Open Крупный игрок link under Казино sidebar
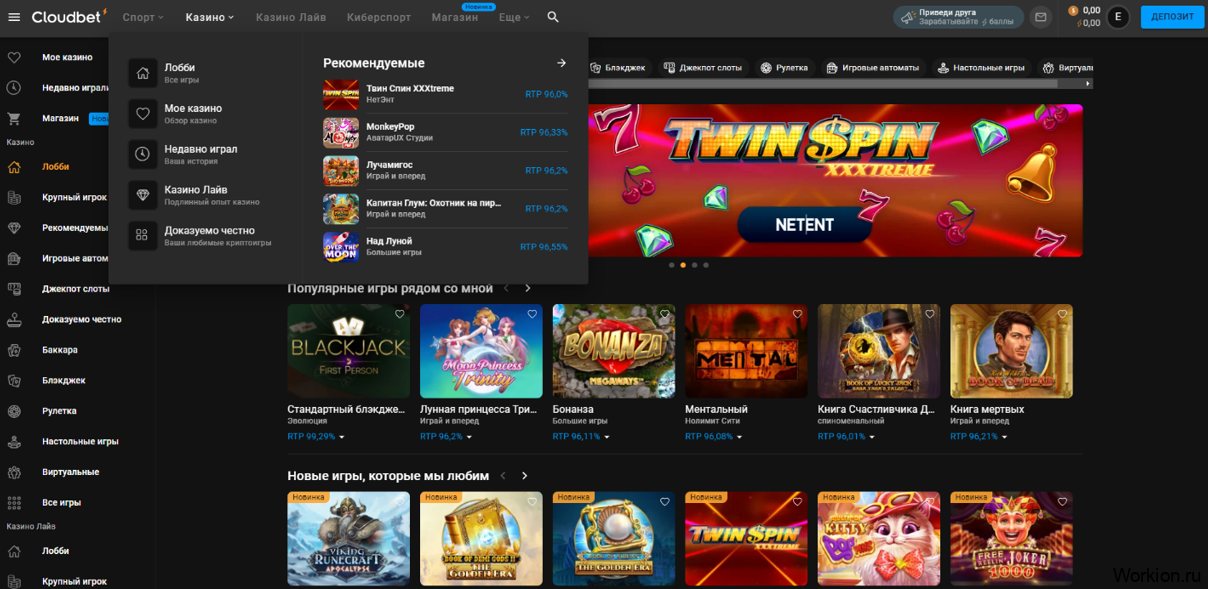The width and height of the screenshot is (1208, 589). [74, 197]
